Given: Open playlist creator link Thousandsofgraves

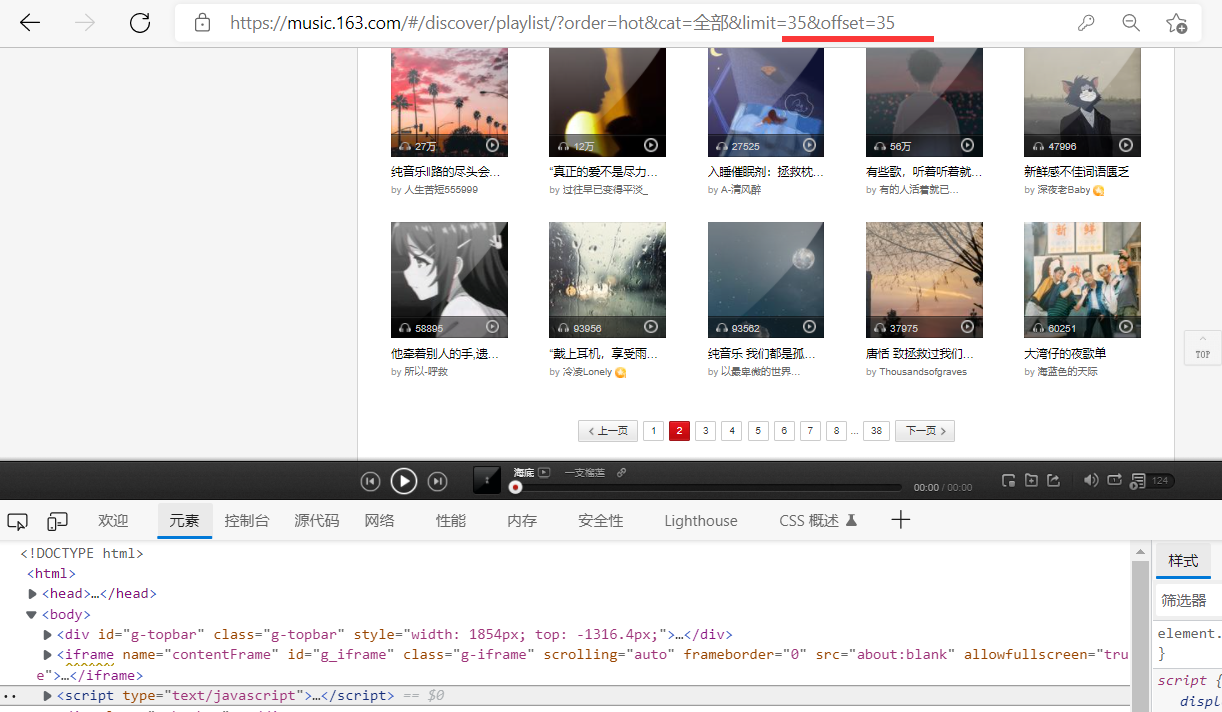Looking at the screenshot, I should coord(923,372).
